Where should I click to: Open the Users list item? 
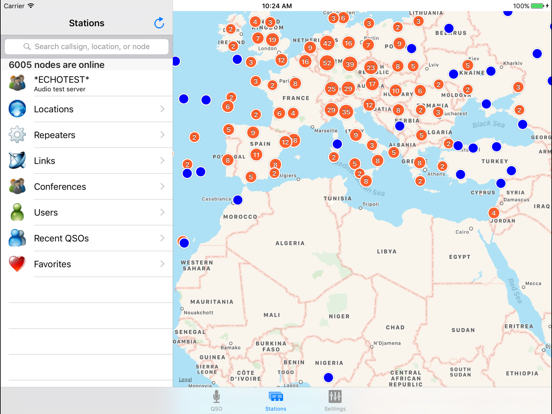point(87,212)
